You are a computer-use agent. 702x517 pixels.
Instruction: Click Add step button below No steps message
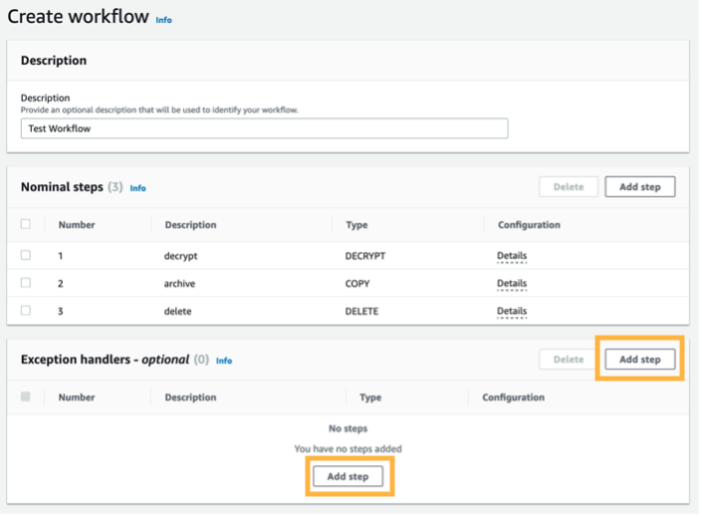[348, 476]
